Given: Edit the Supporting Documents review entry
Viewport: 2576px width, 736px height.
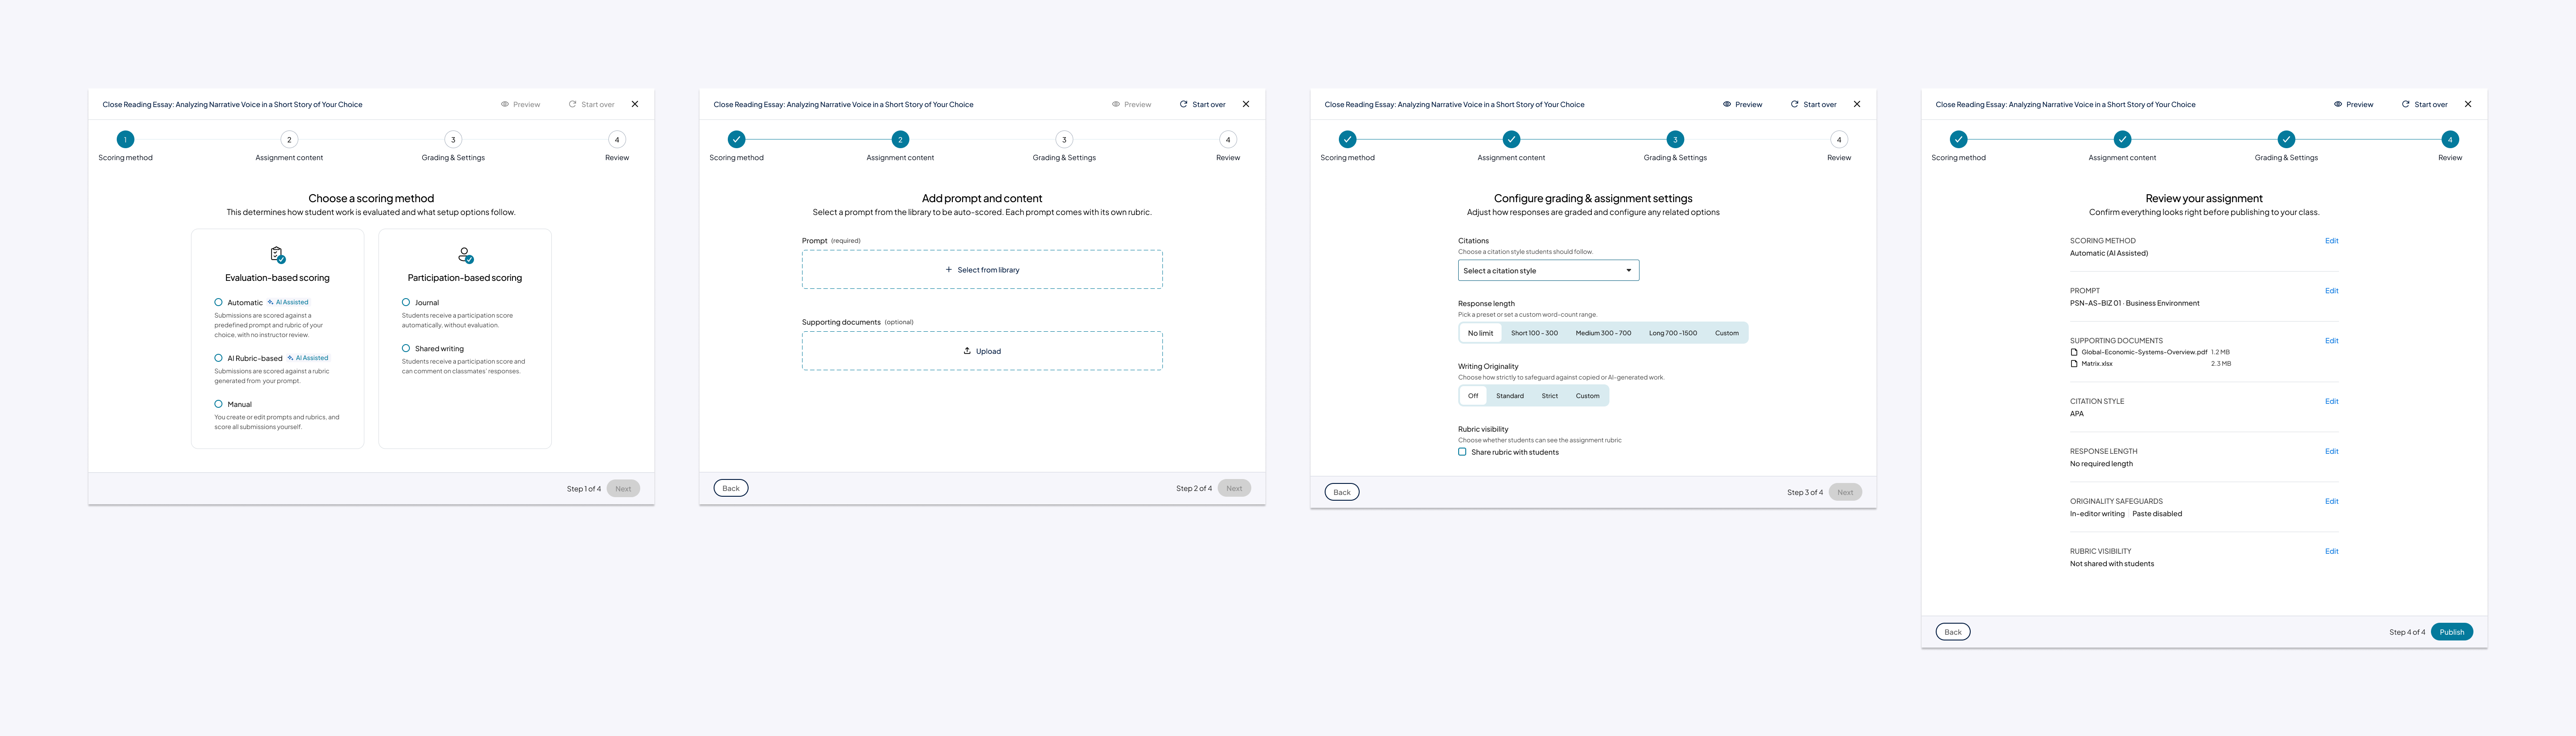Looking at the screenshot, I should point(2331,341).
